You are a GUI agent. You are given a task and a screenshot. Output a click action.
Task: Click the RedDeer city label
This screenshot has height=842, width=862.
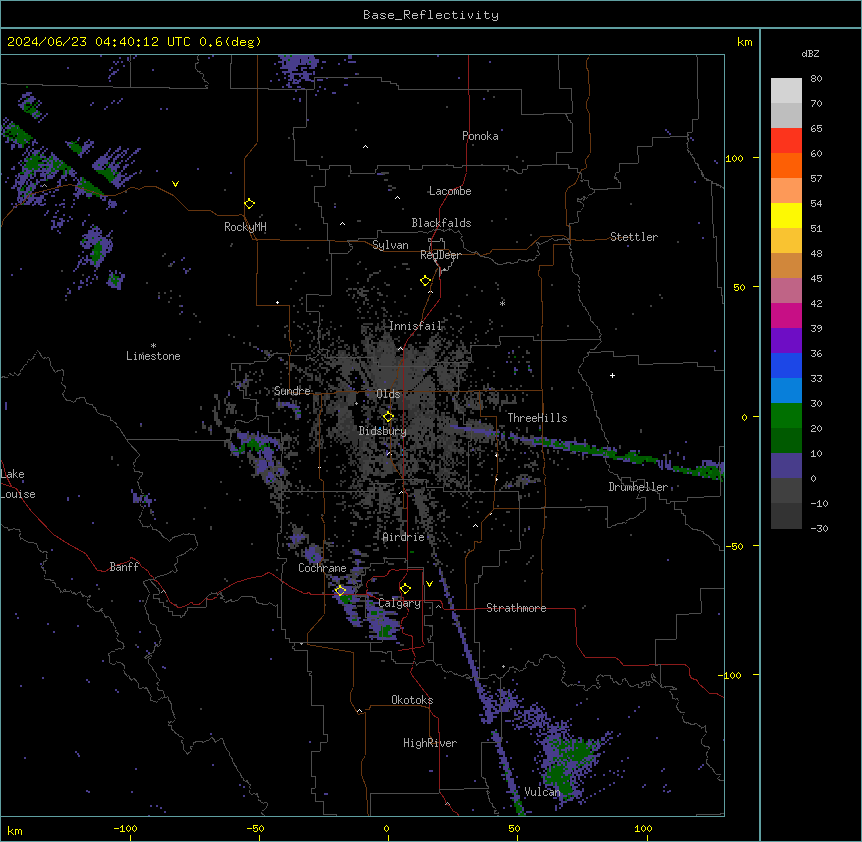(x=440, y=255)
